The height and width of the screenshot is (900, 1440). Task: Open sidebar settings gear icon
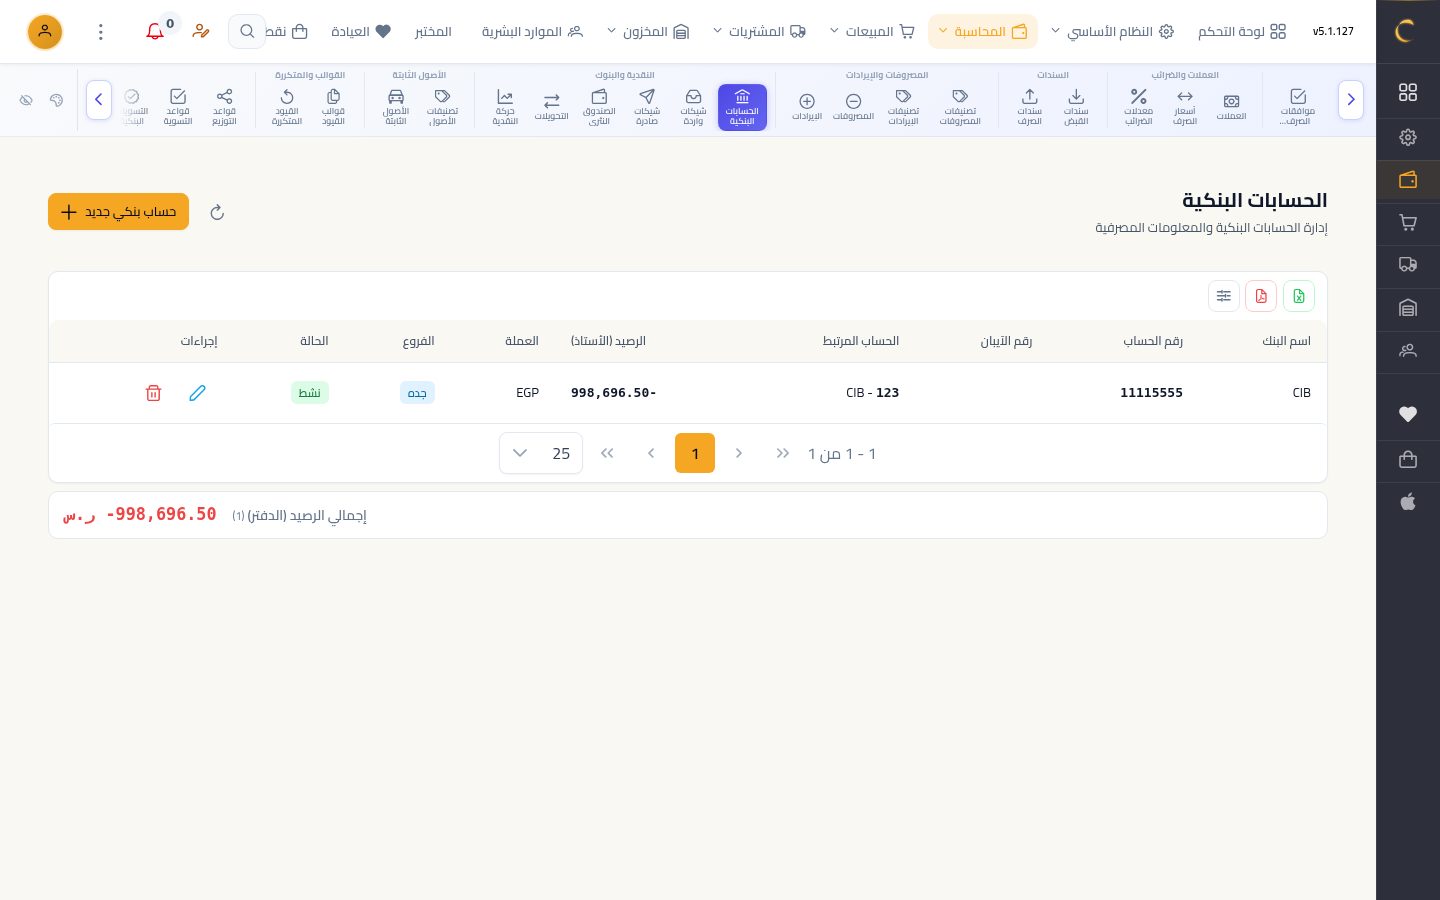coord(1408,137)
